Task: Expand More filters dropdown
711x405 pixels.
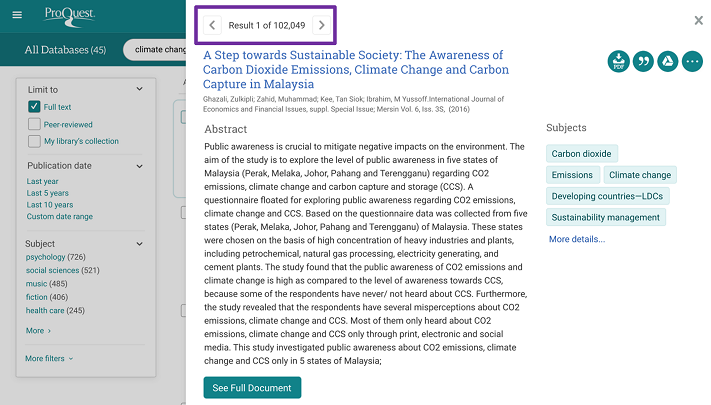Action: point(50,358)
